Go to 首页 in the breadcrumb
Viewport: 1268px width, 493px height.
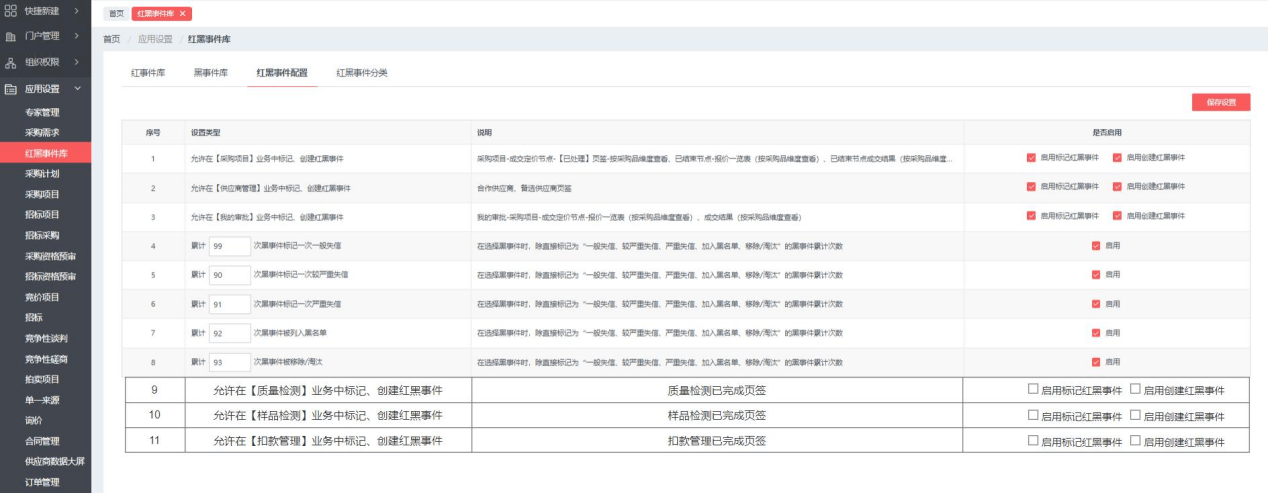[111, 39]
